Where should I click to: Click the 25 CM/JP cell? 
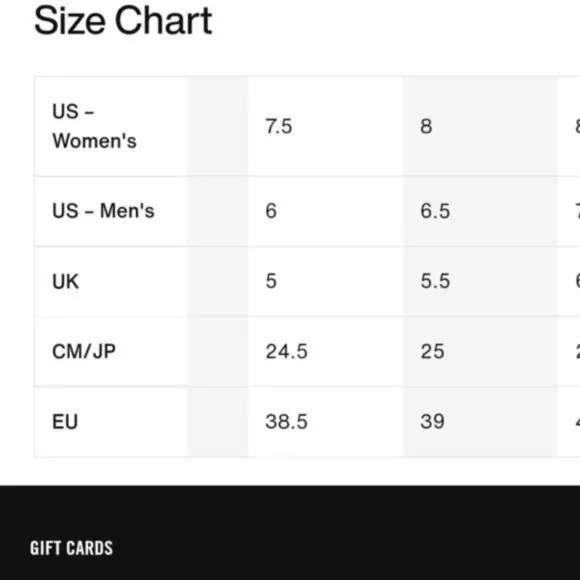click(480, 351)
